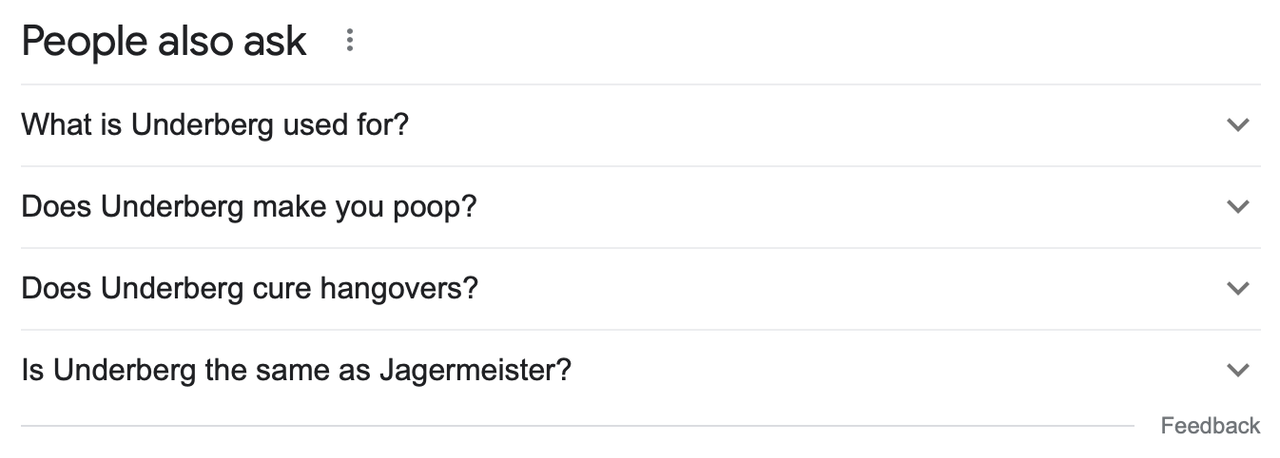1280x458 pixels.
Task: Expand 'What is Underberg used for?' question
Action: pyautogui.click(x=640, y=125)
